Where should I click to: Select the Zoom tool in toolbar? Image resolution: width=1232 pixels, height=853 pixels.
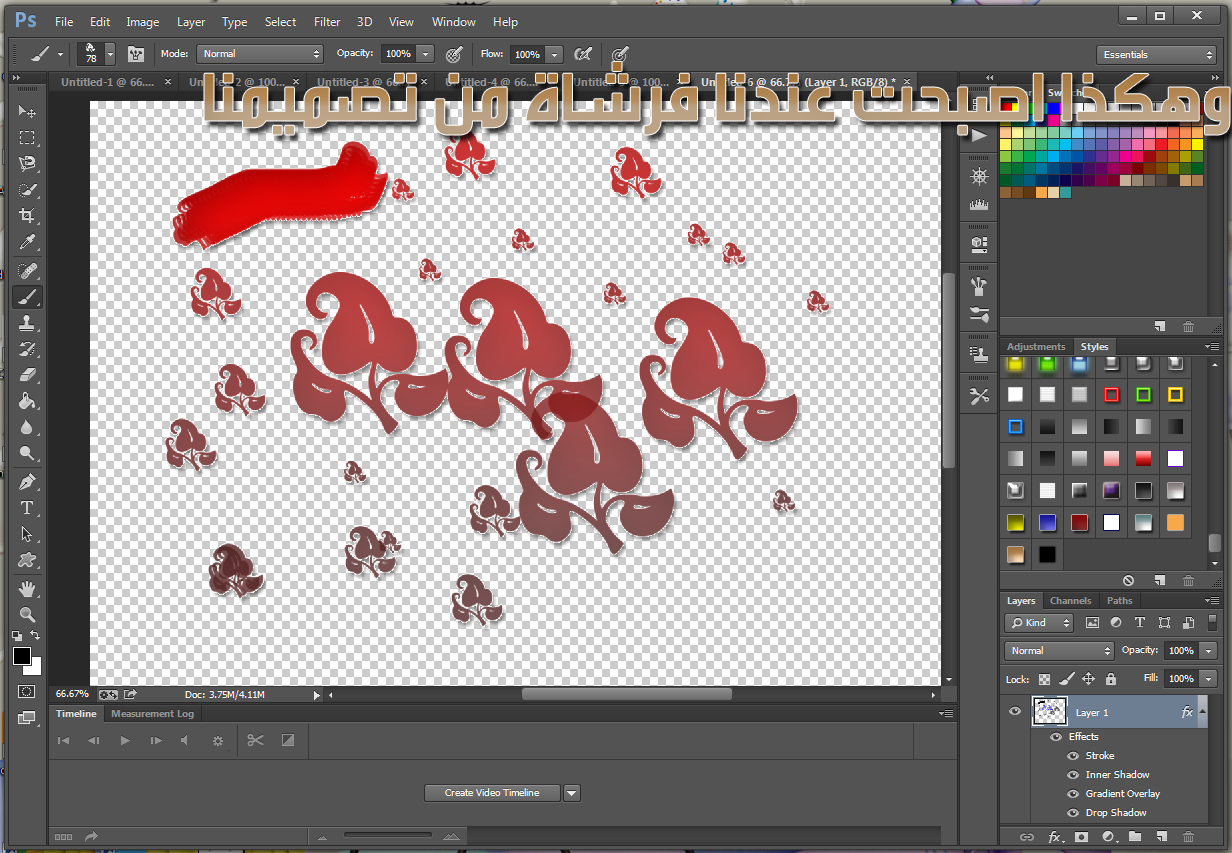pos(27,614)
